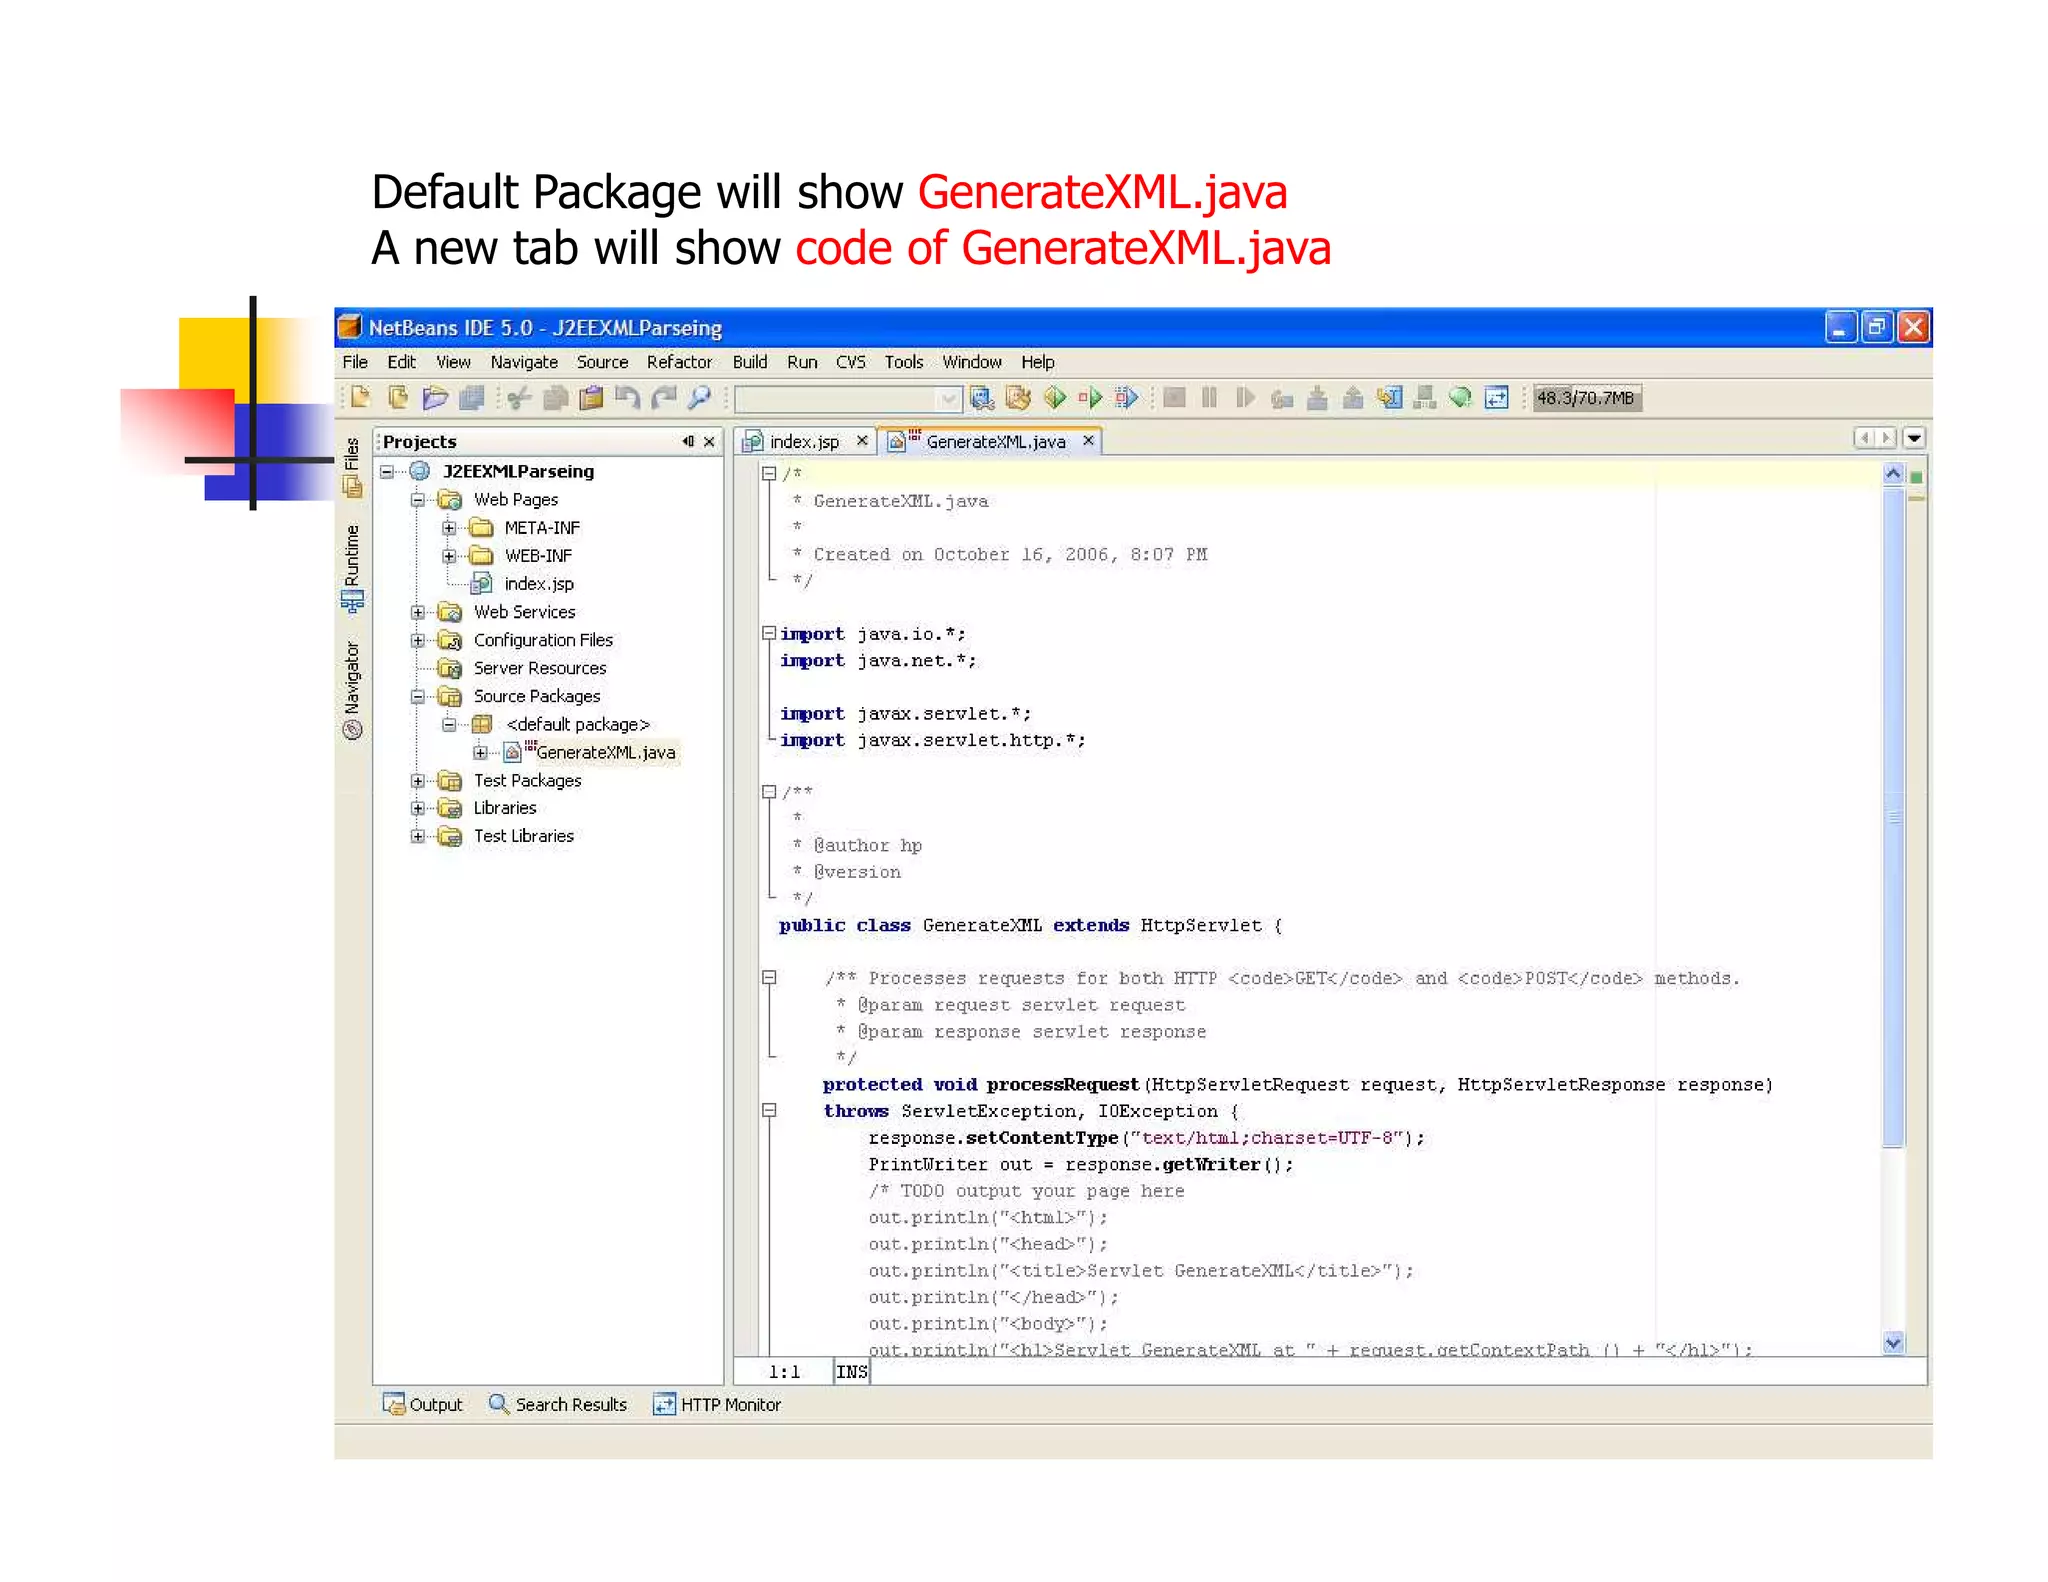The width and height of the screenshot is (2048, 1582).
Task: Click the Build Main Project icon
Action: (x=982, y=398)
